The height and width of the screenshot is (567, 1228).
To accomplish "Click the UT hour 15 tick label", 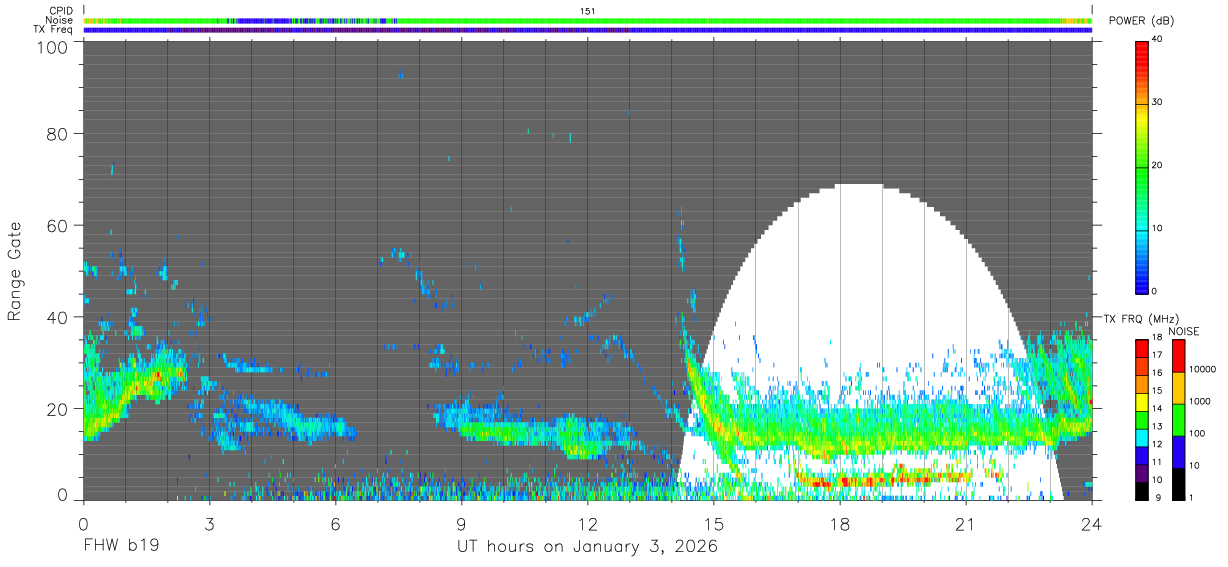I will click(714, 524).
